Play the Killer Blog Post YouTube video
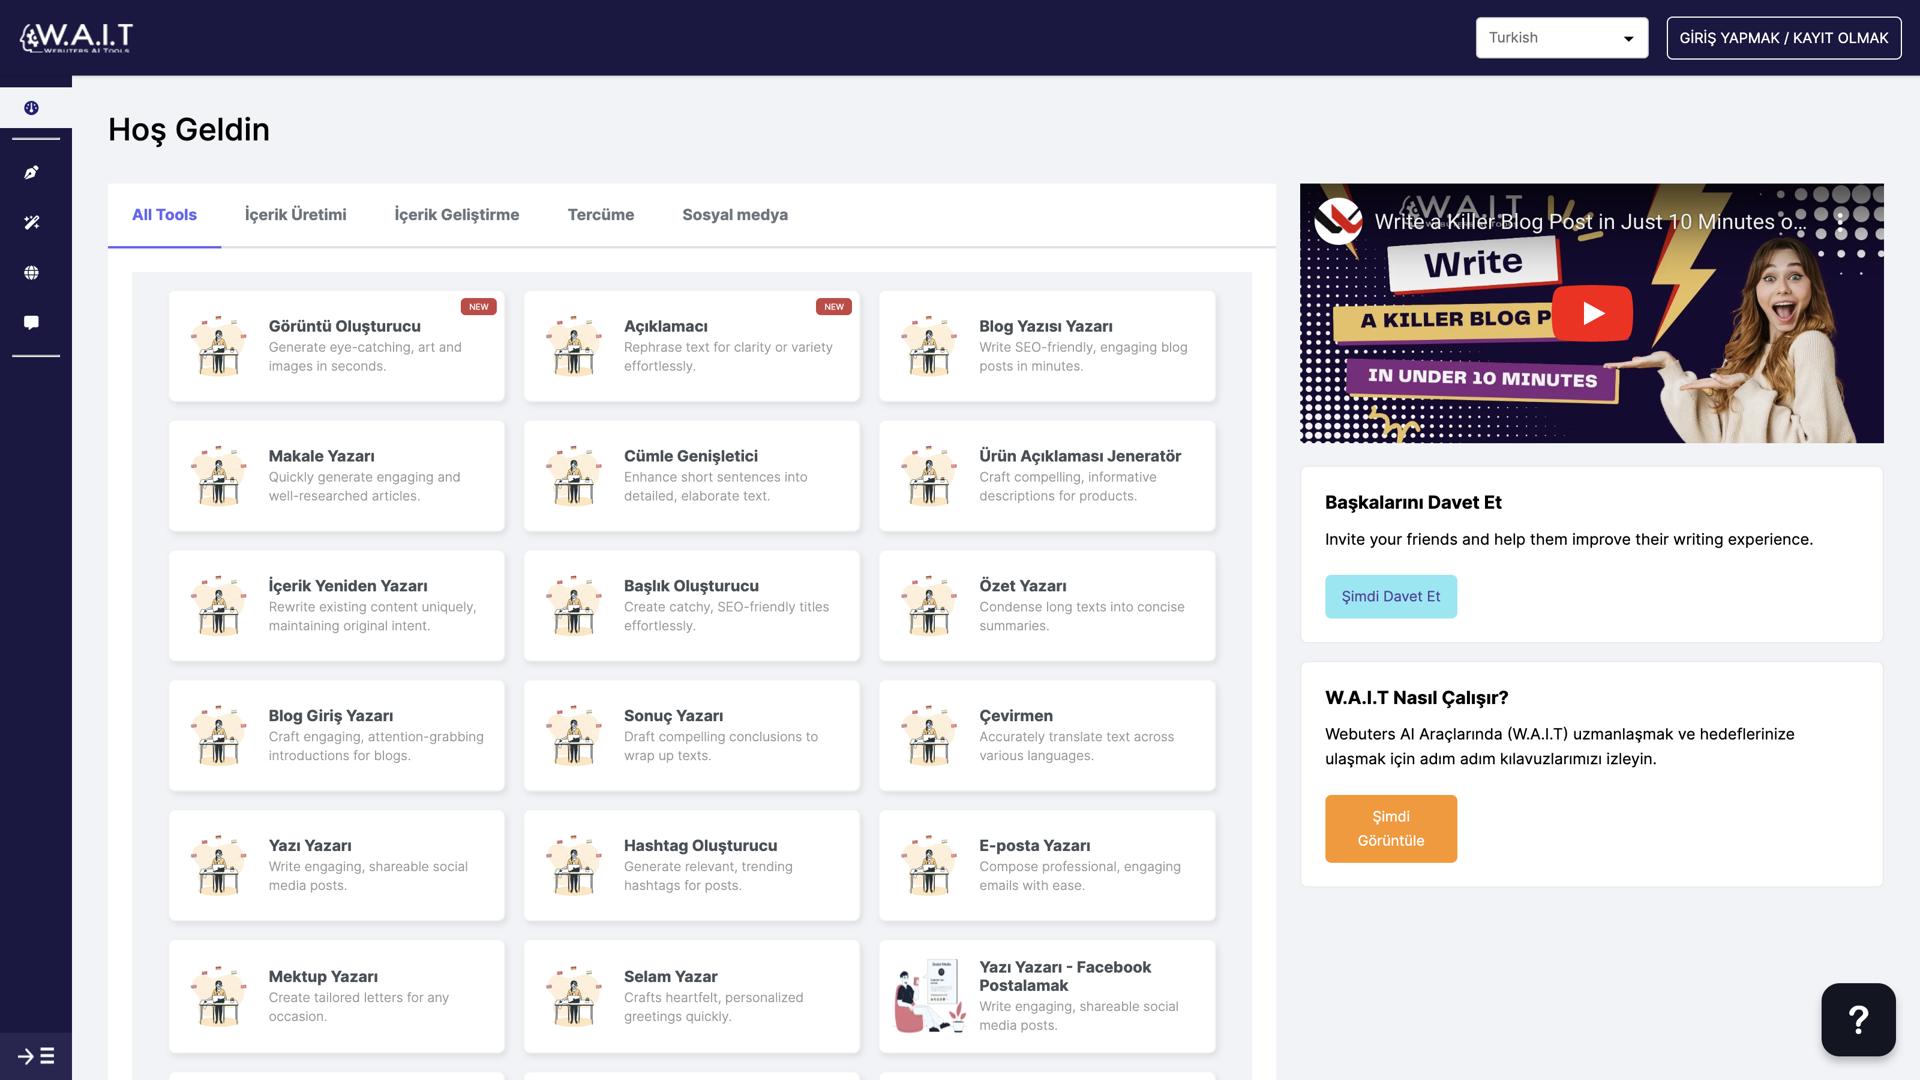1920x1080 pixels. 1590,313
